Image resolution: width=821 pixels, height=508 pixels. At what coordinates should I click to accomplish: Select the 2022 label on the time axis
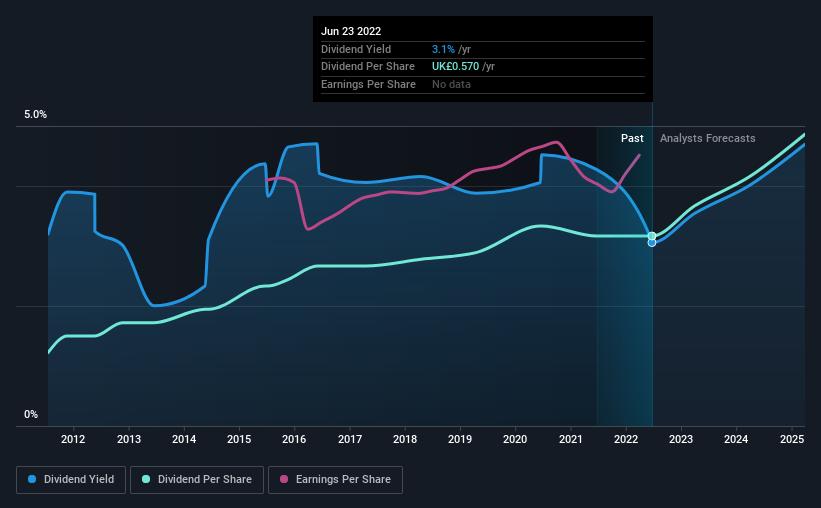(x=626, y=439)
